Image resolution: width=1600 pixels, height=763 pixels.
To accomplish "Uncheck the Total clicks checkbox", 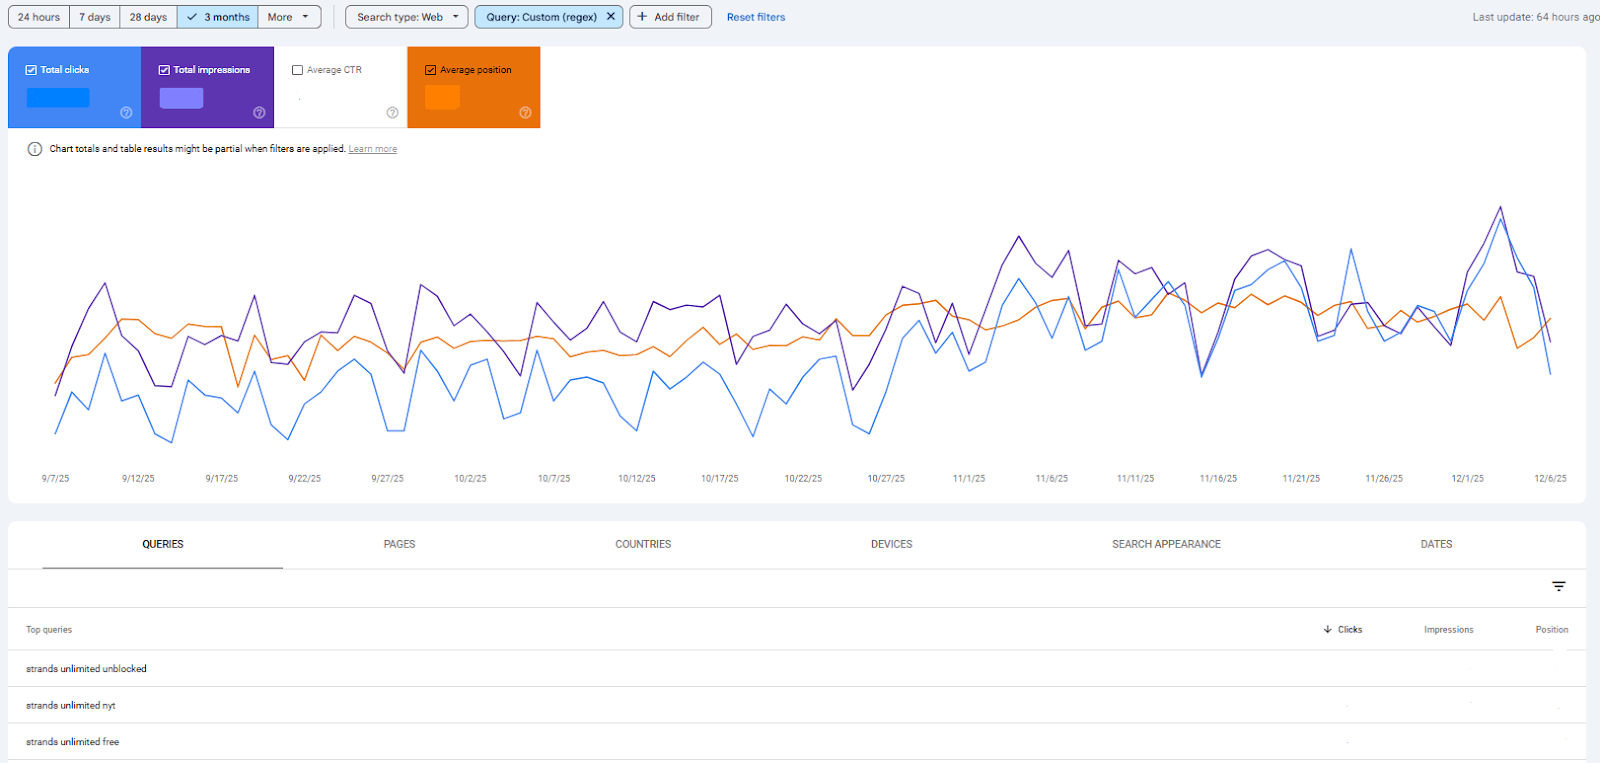I will tap(31, 70).
